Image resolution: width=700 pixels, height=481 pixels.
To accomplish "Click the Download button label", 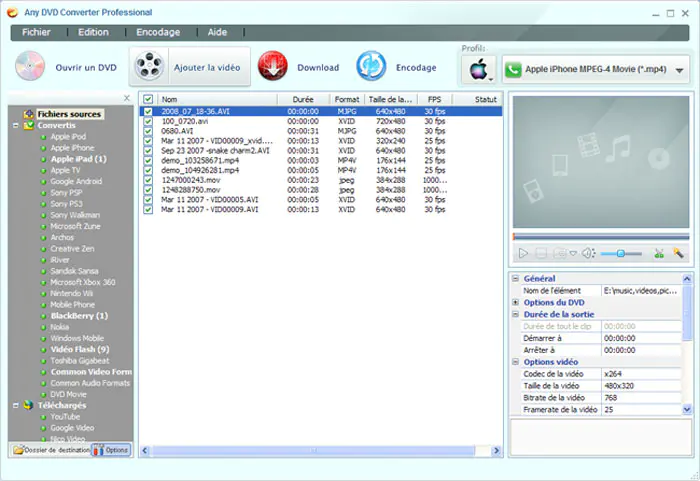I will tap(318, 67).
